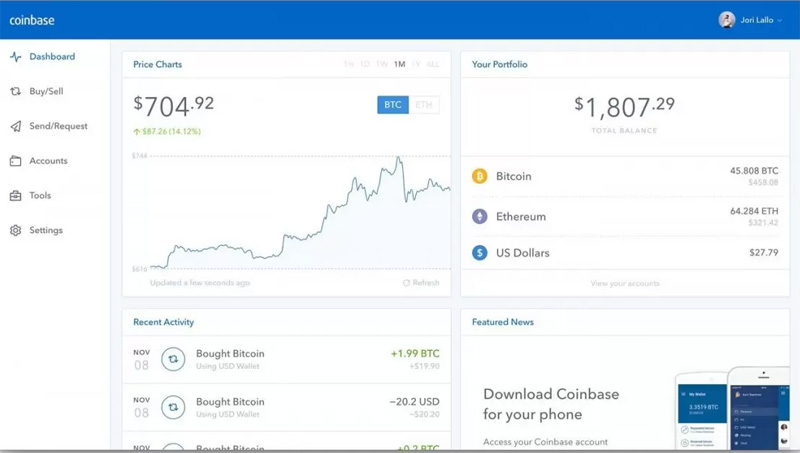This screenshot has width=800, height=453.
Task: Select the 1W chart range
Action: click(x=382, y=64)
